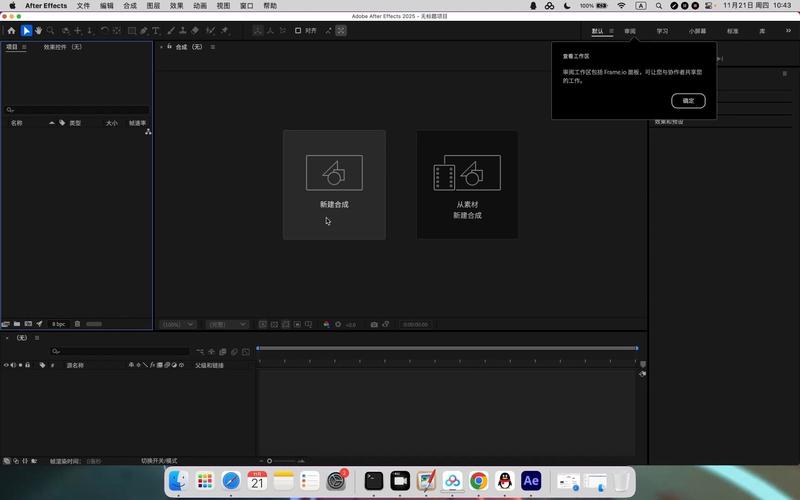Toggle the 8 bpc color depth
800x500 pixels.
click(59, 324)
